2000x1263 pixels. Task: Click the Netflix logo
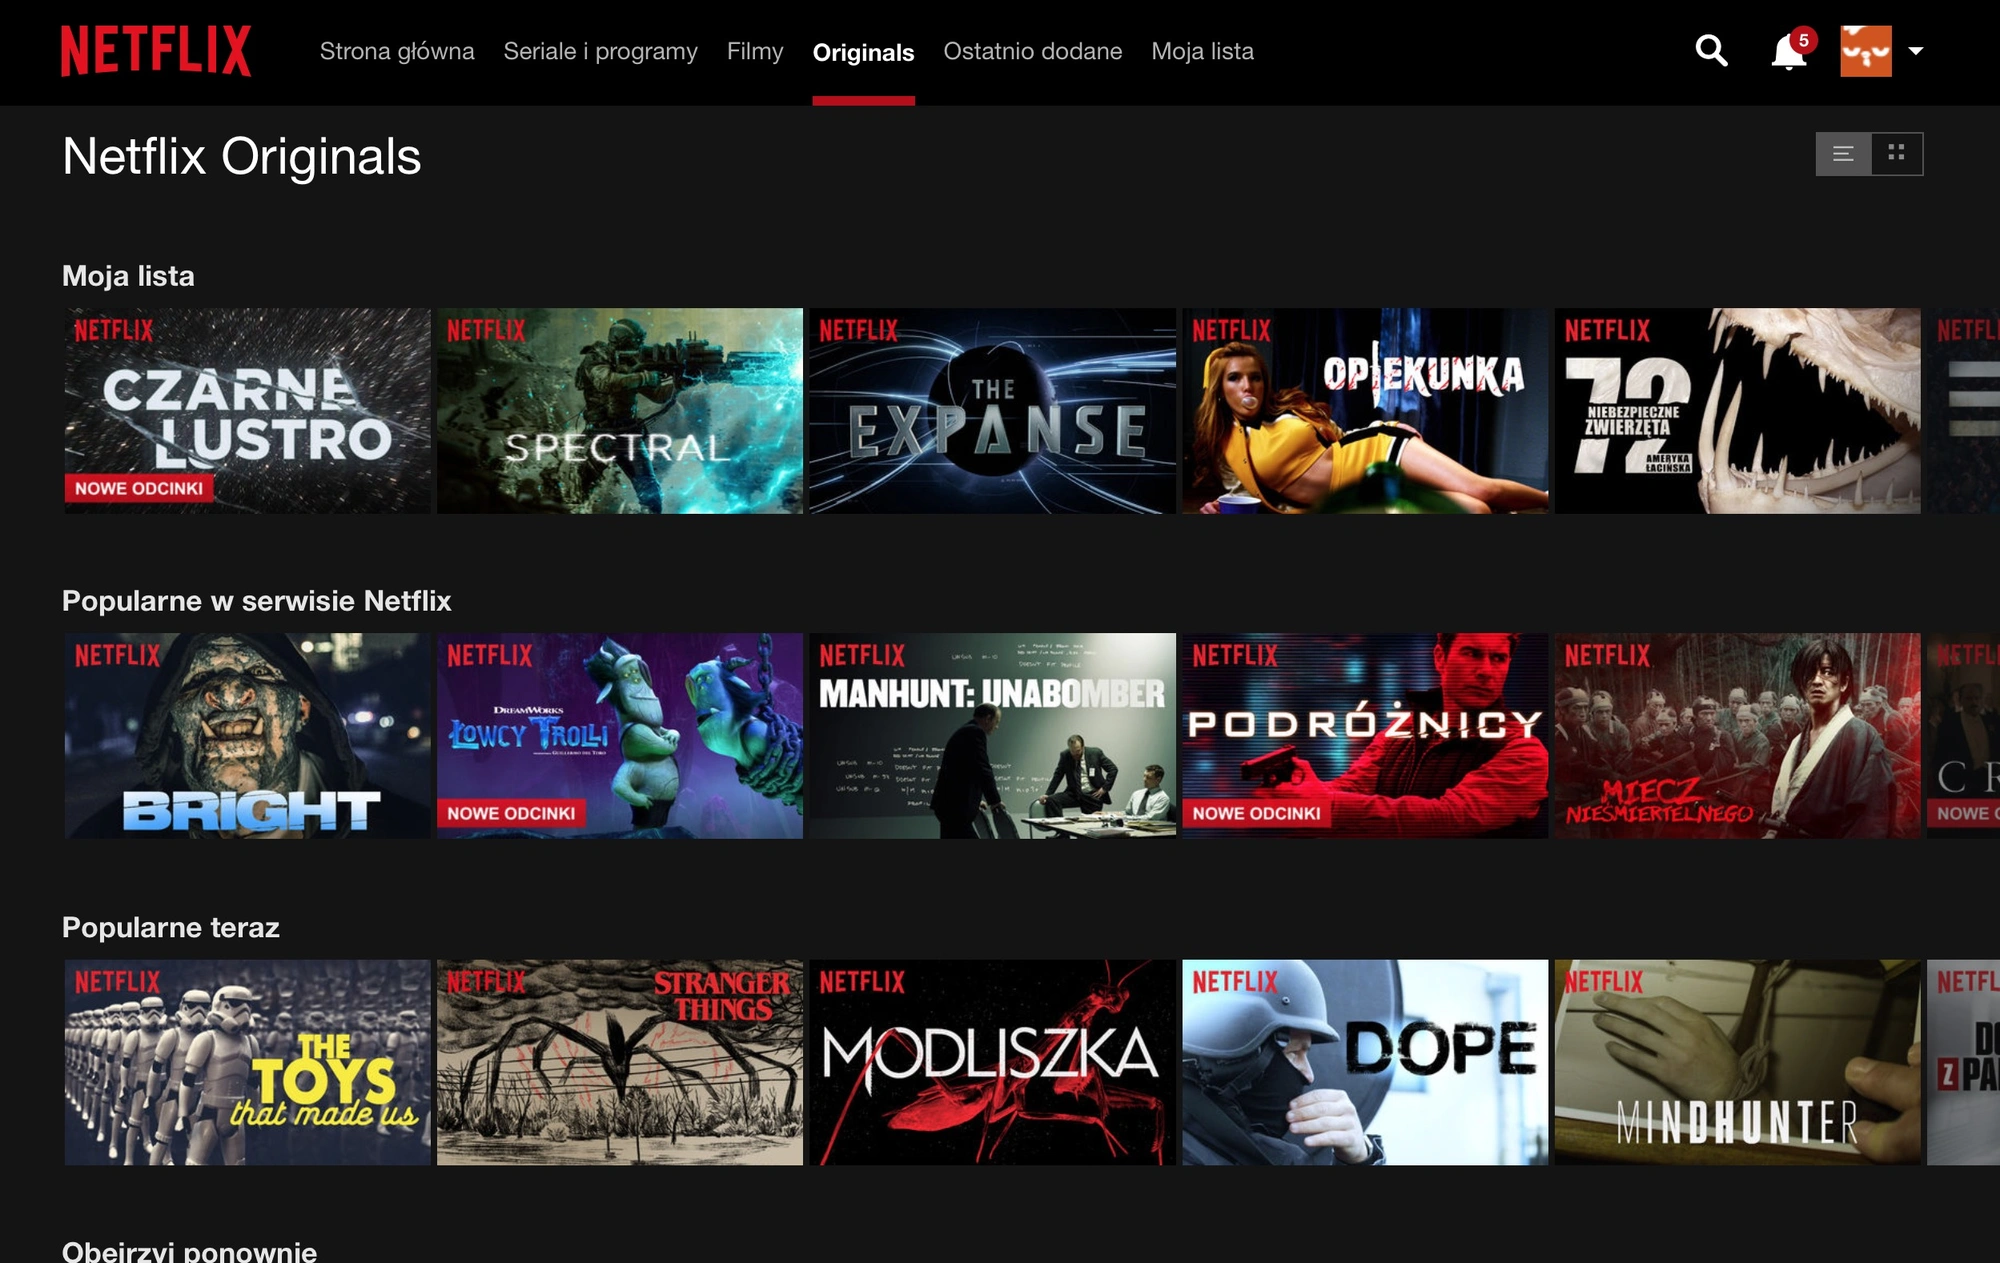coord(156,51)
